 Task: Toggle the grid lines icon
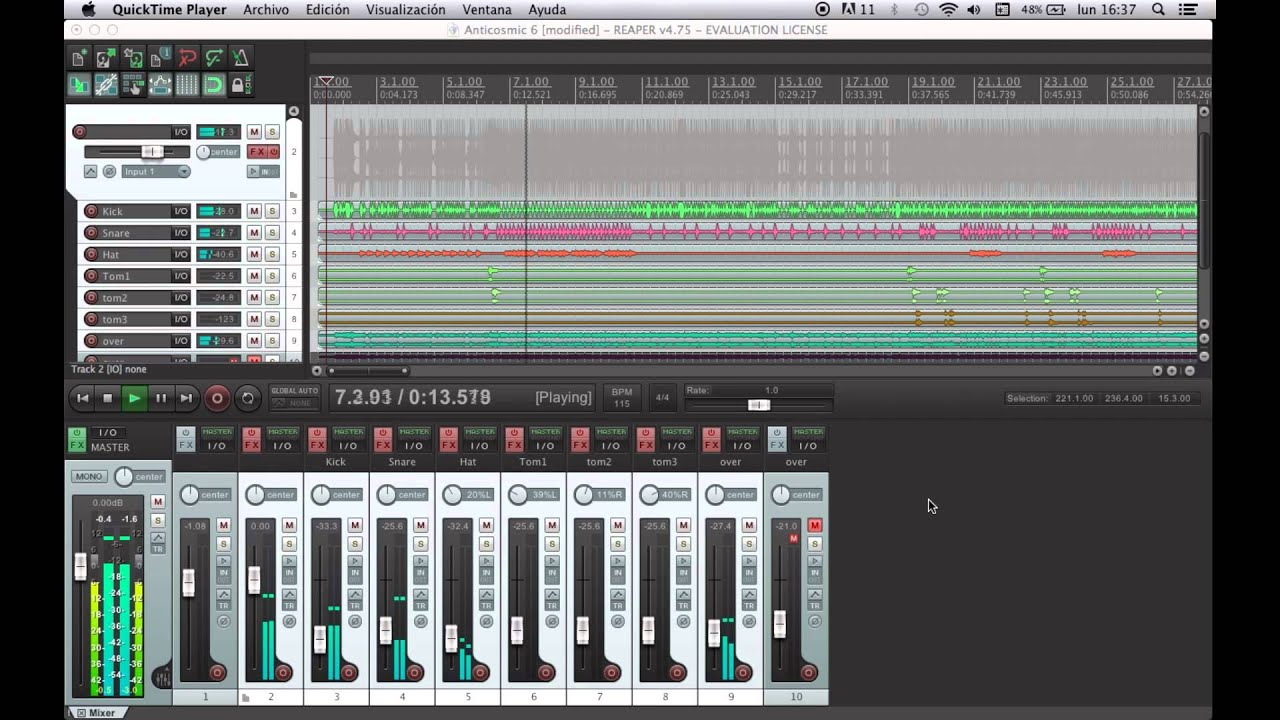click(x=187, y=85)
